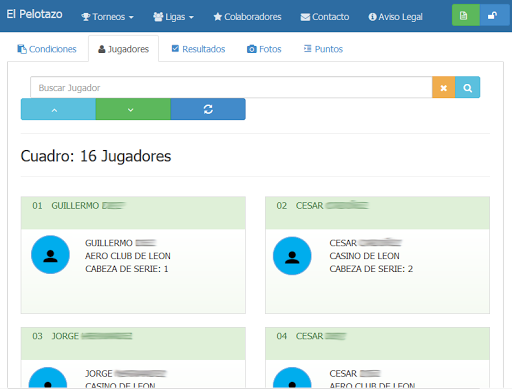Click Cesar's avatar in card 02
Image resolution: width=512 pixels, height=389 pixels.
tap(292, 256)
